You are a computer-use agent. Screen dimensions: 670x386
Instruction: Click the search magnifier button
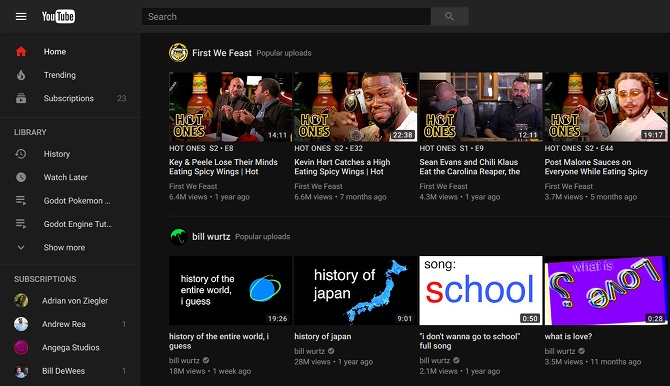pos(449,17)
